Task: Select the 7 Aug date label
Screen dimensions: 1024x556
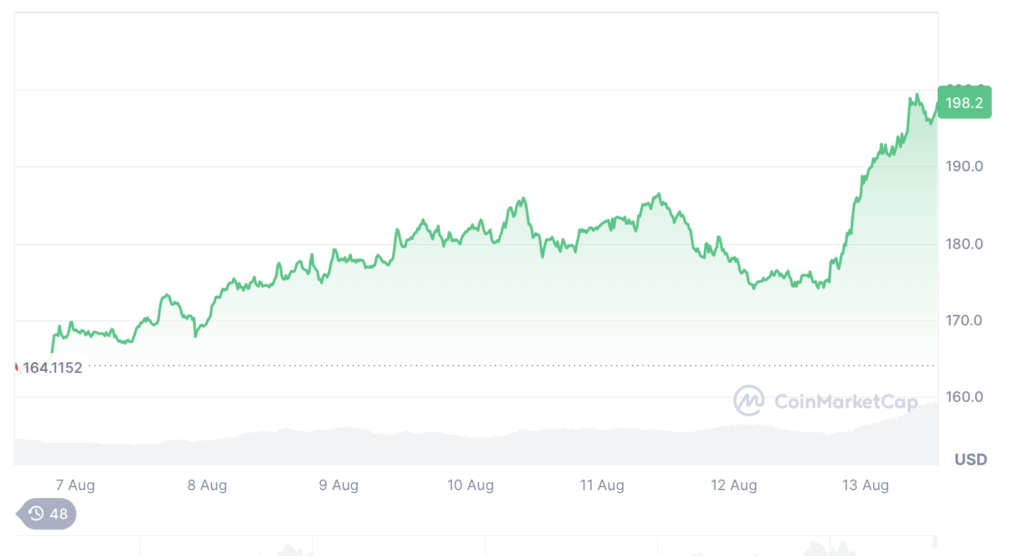Action: 75,485
